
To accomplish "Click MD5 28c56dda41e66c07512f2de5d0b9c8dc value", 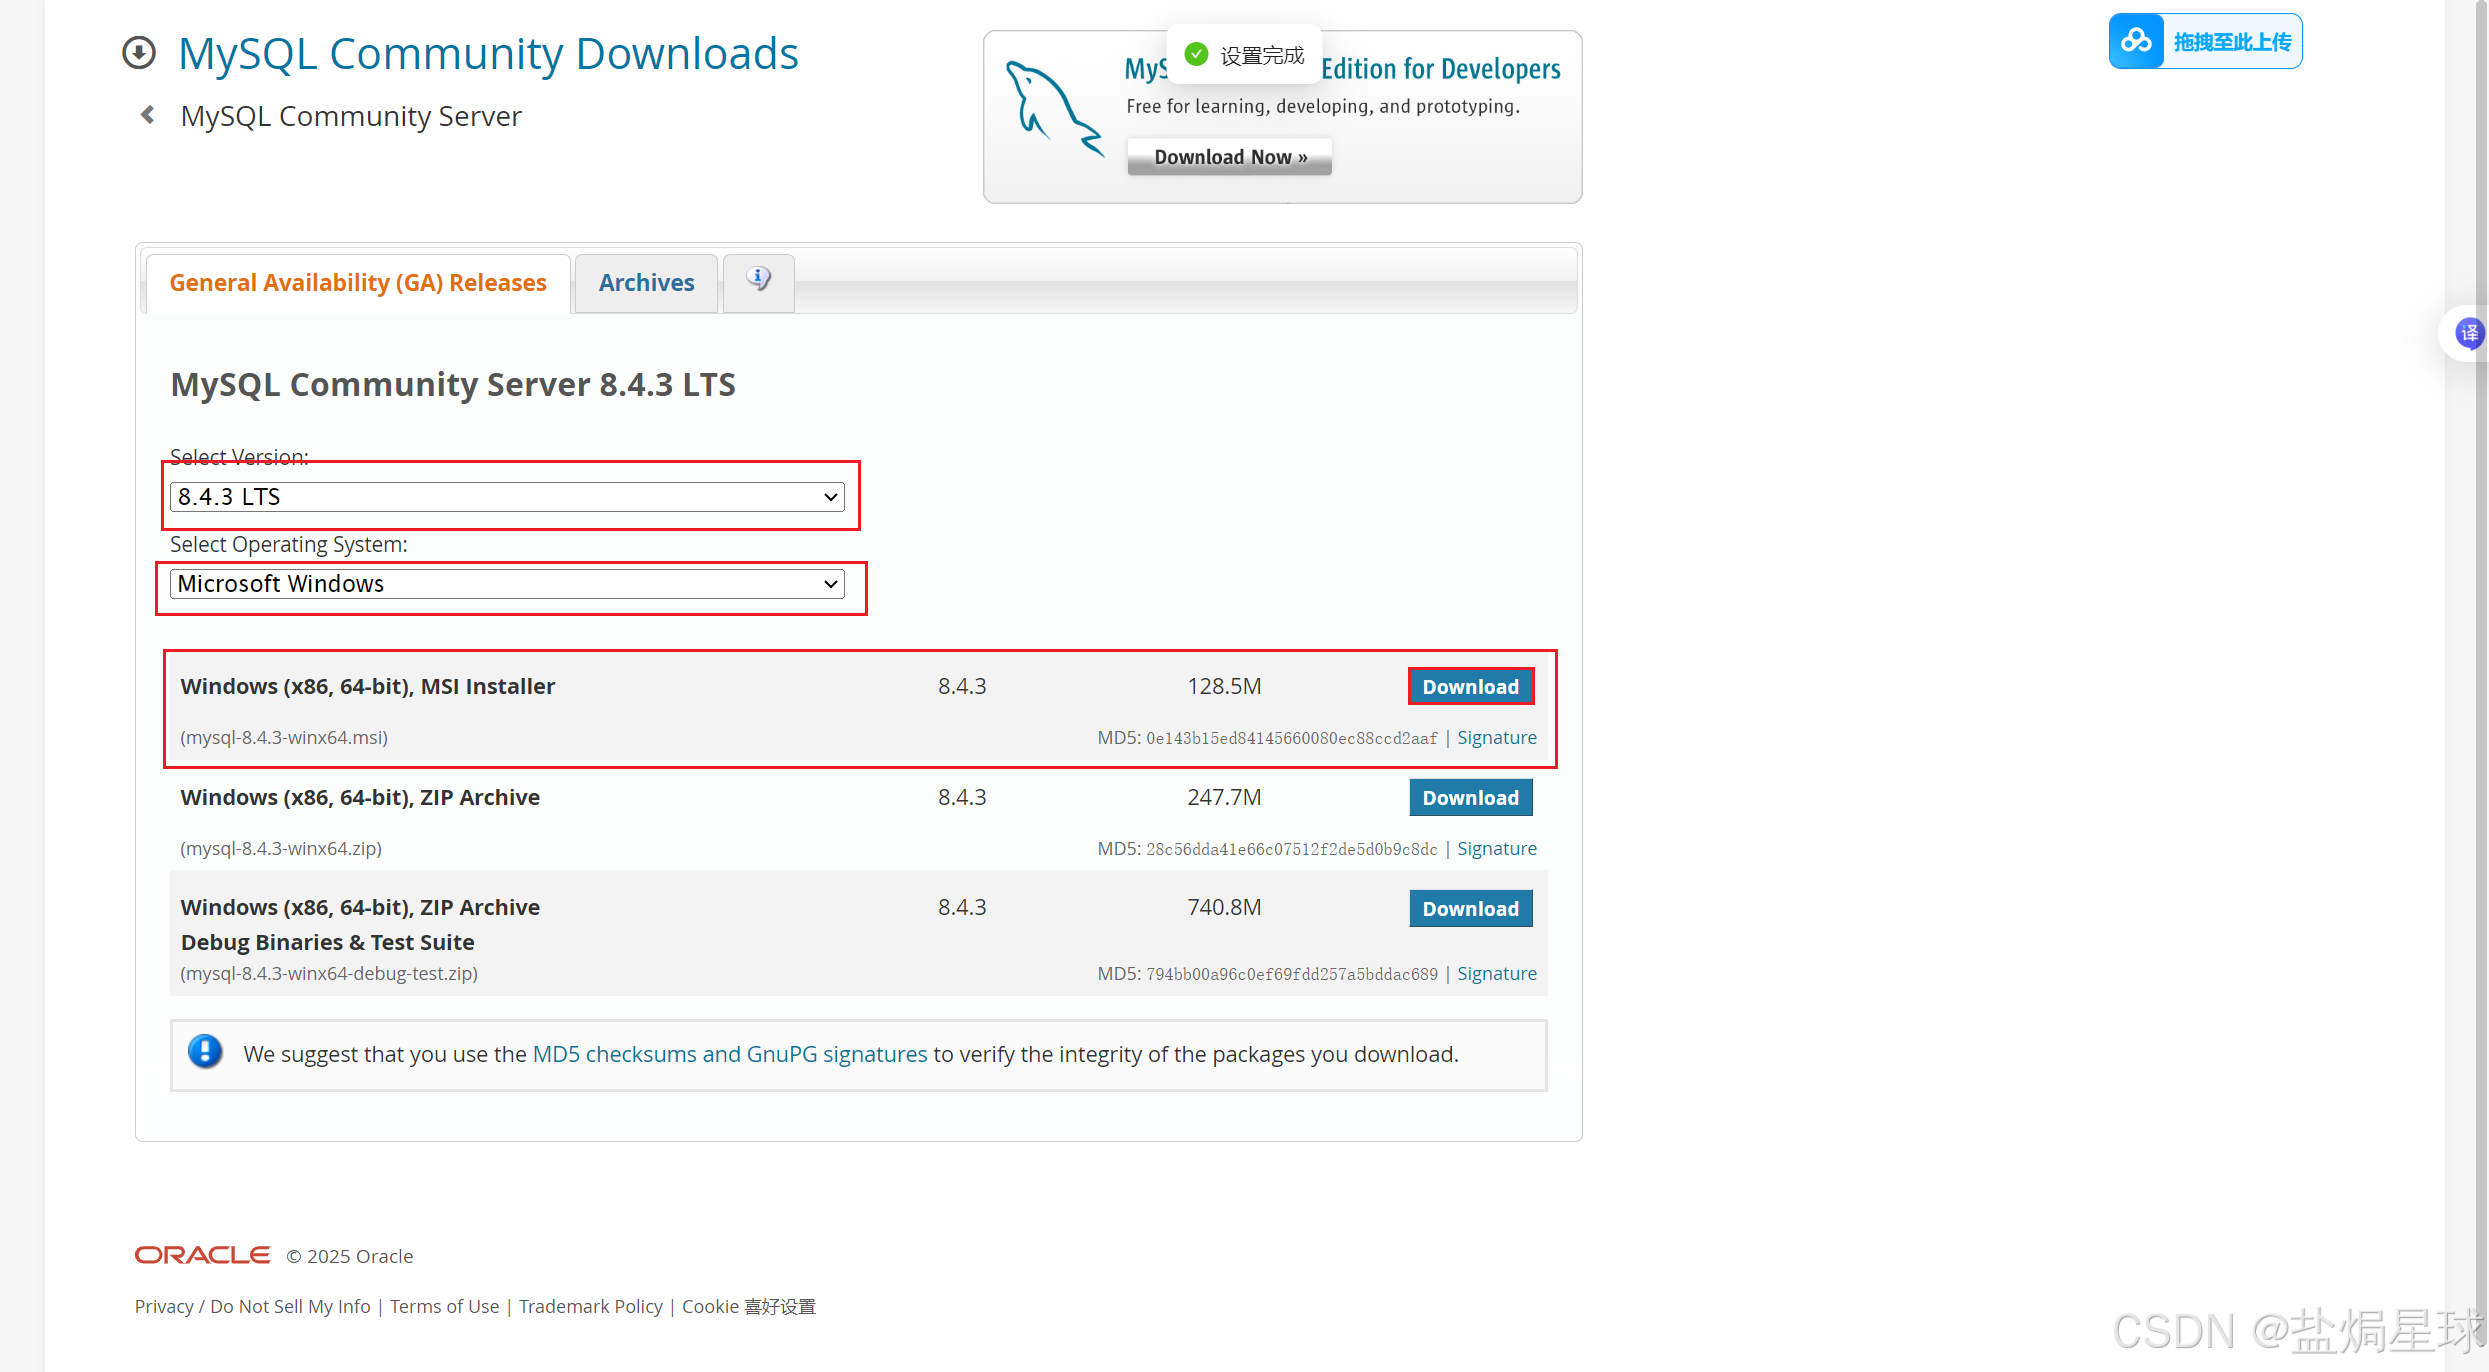I will pyautogui.click(x=1291, y=850).
